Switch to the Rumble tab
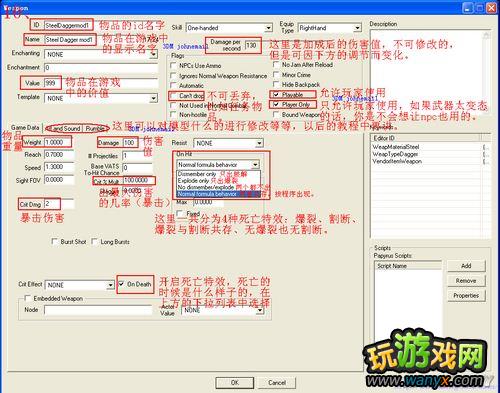 (x=95, y=128)
